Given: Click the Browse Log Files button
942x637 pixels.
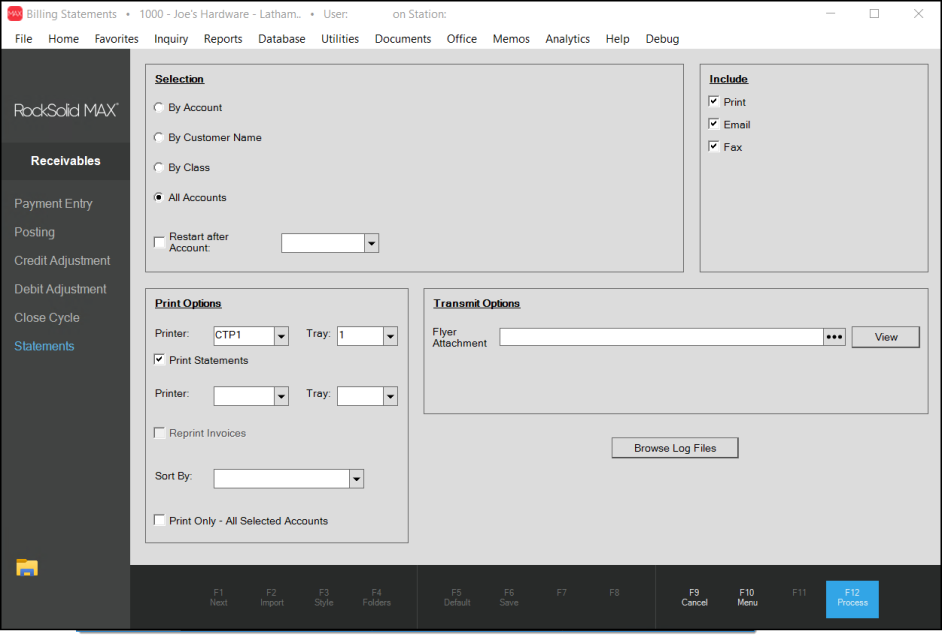Looking at the screenshot, I should pyautogui.click(x=675, y=448).
